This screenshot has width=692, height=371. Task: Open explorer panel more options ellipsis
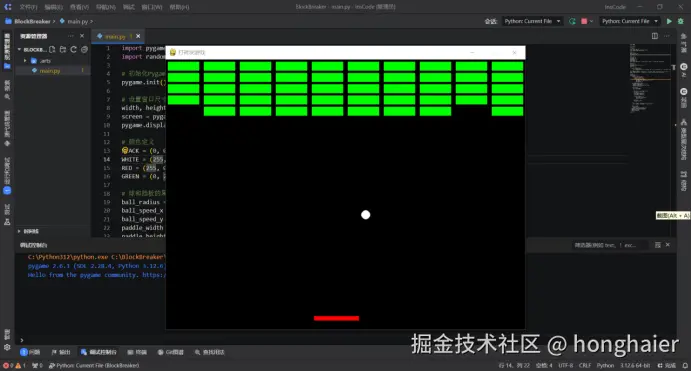(71, 36)
